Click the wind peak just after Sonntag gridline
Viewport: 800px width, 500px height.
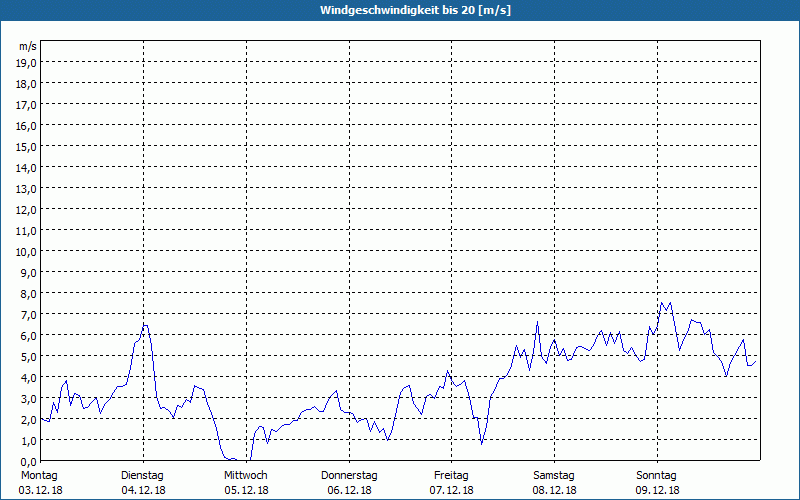[662, 303]
